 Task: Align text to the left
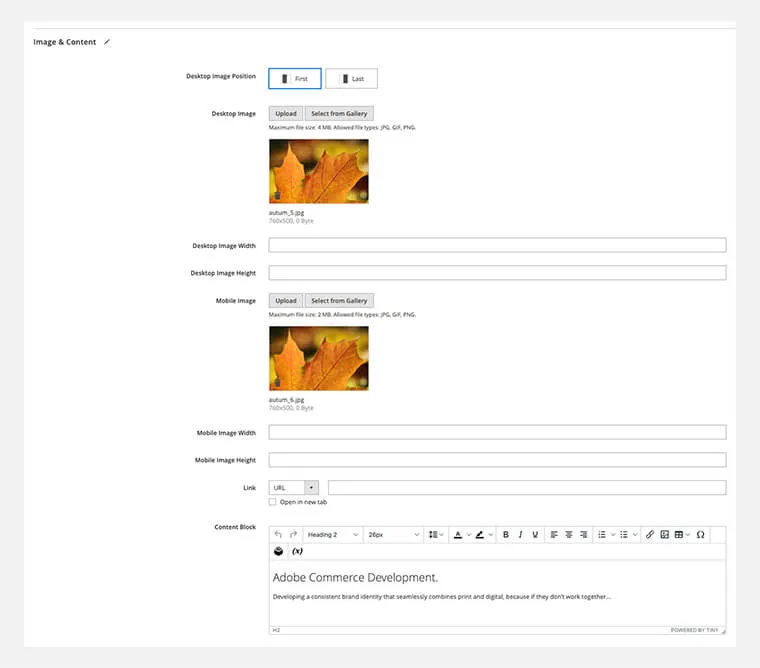(554, 534)
